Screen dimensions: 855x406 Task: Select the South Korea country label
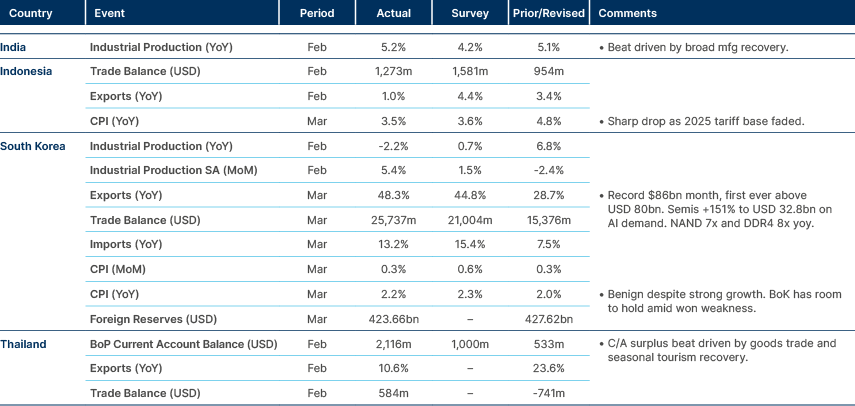tap(33, 147)
